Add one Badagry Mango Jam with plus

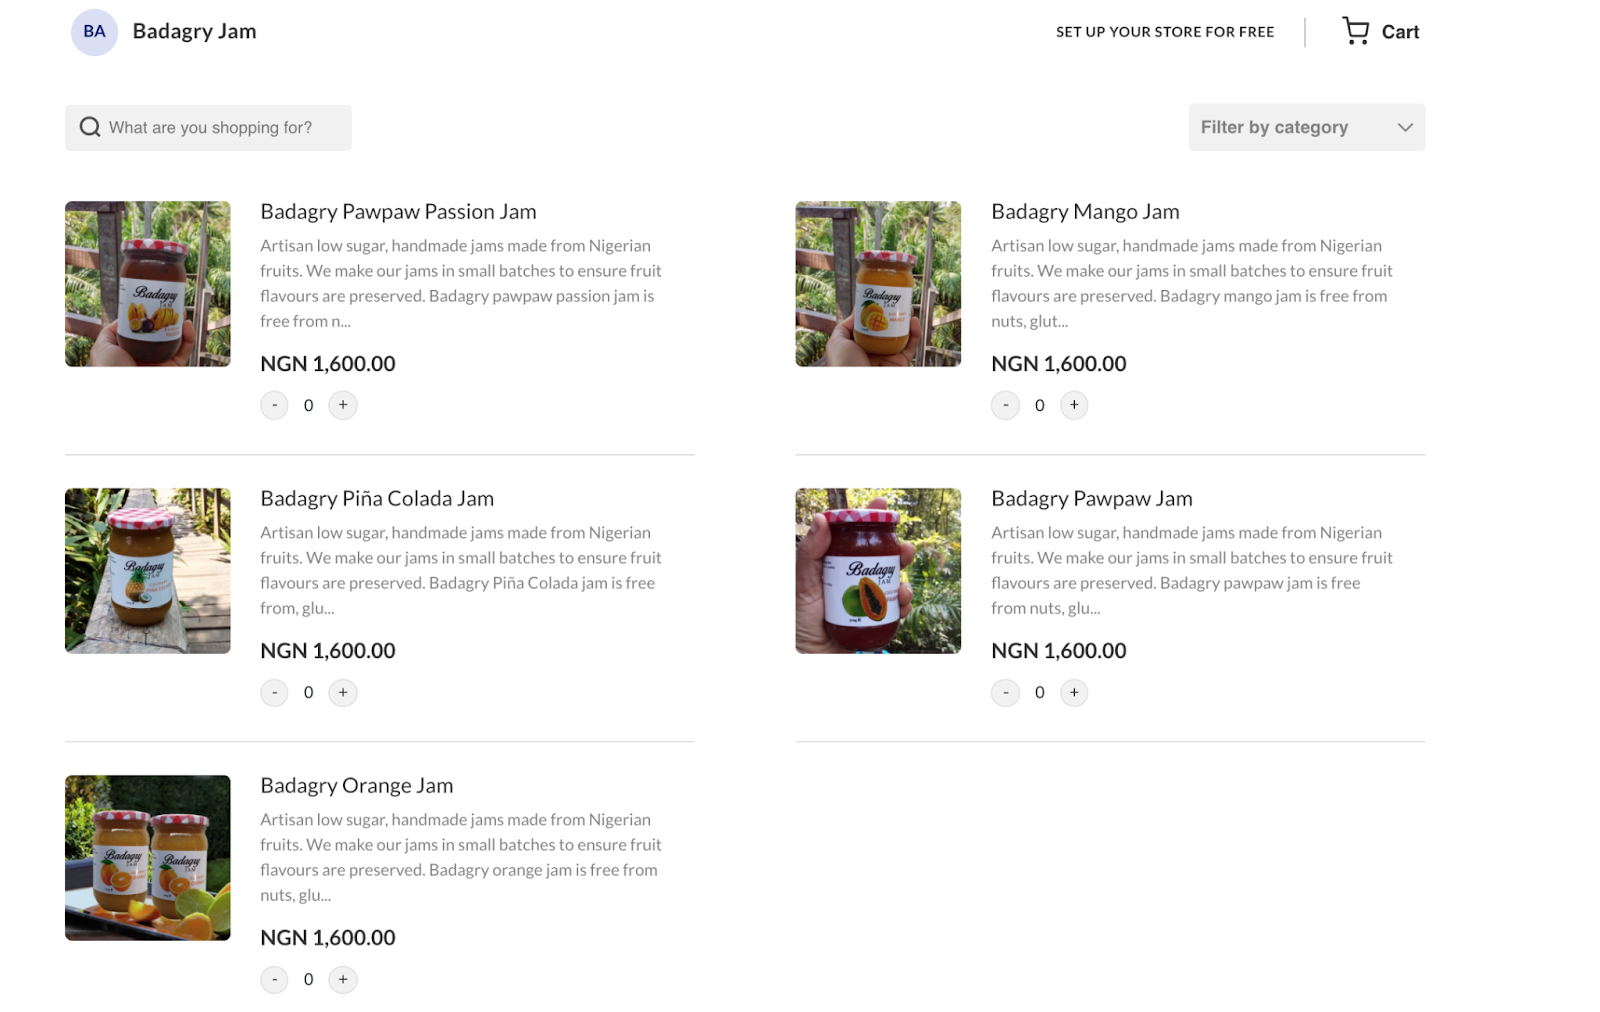click(x=1074, y=405)
